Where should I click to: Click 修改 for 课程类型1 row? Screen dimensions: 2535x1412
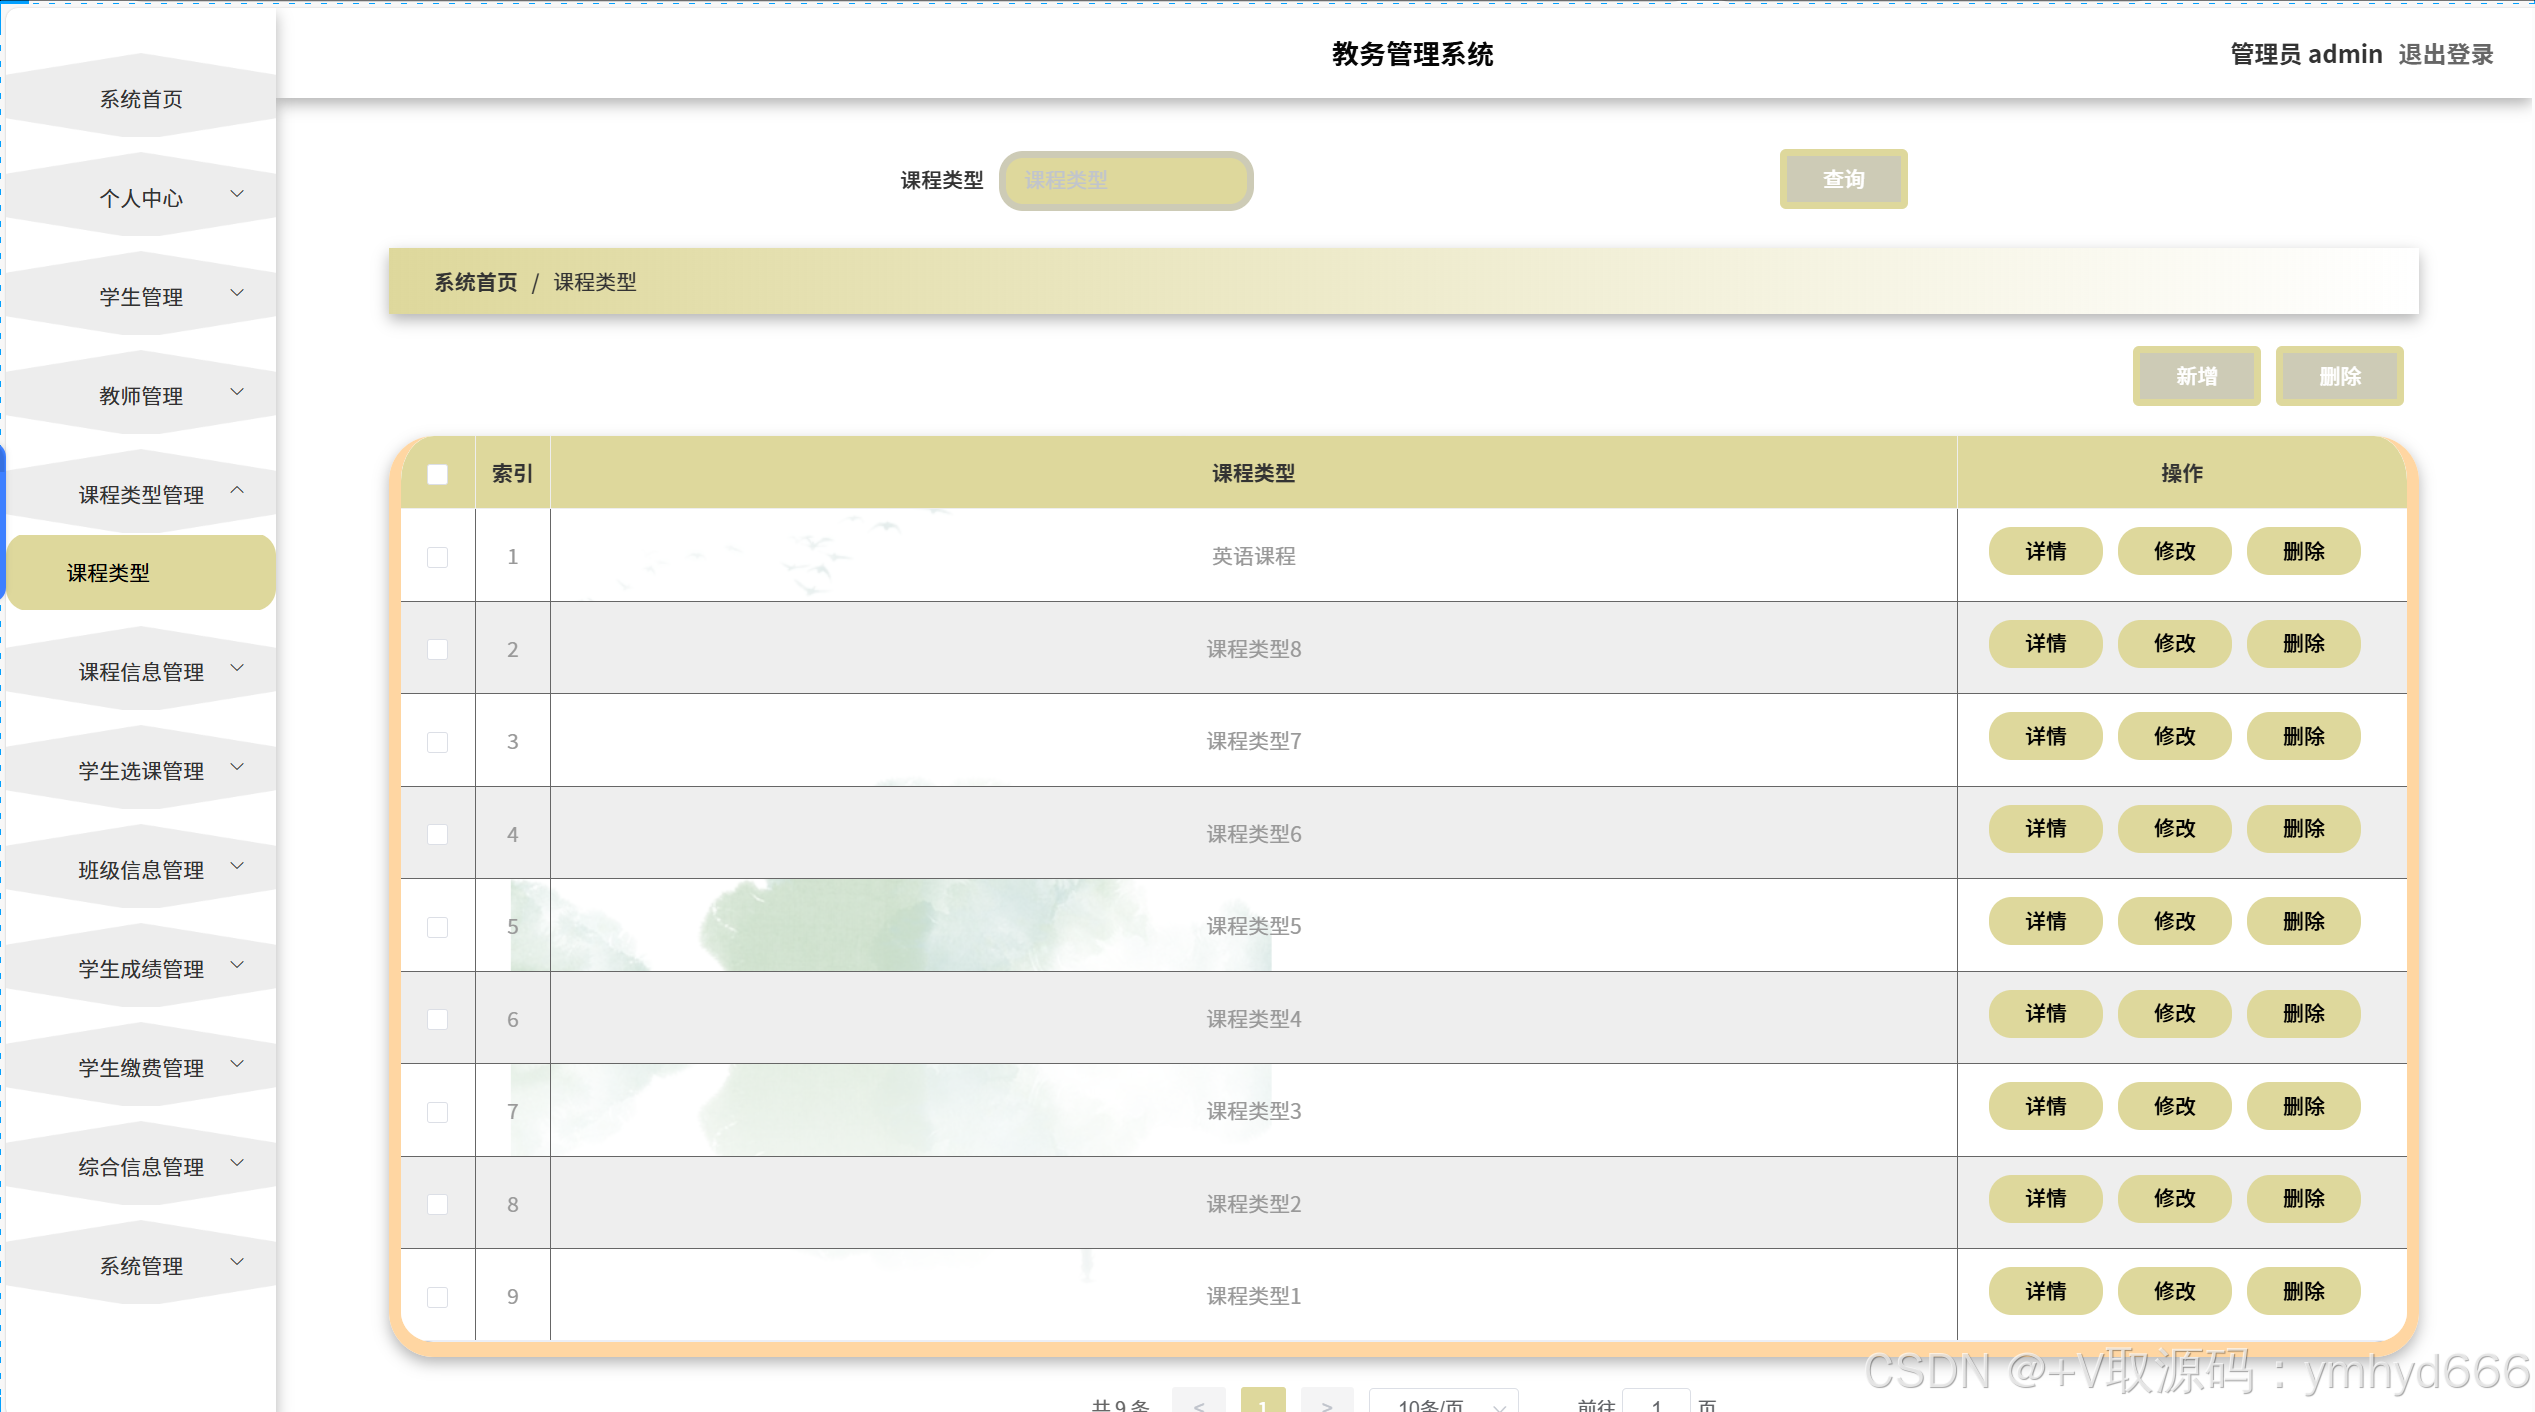click(2174, 1292)
